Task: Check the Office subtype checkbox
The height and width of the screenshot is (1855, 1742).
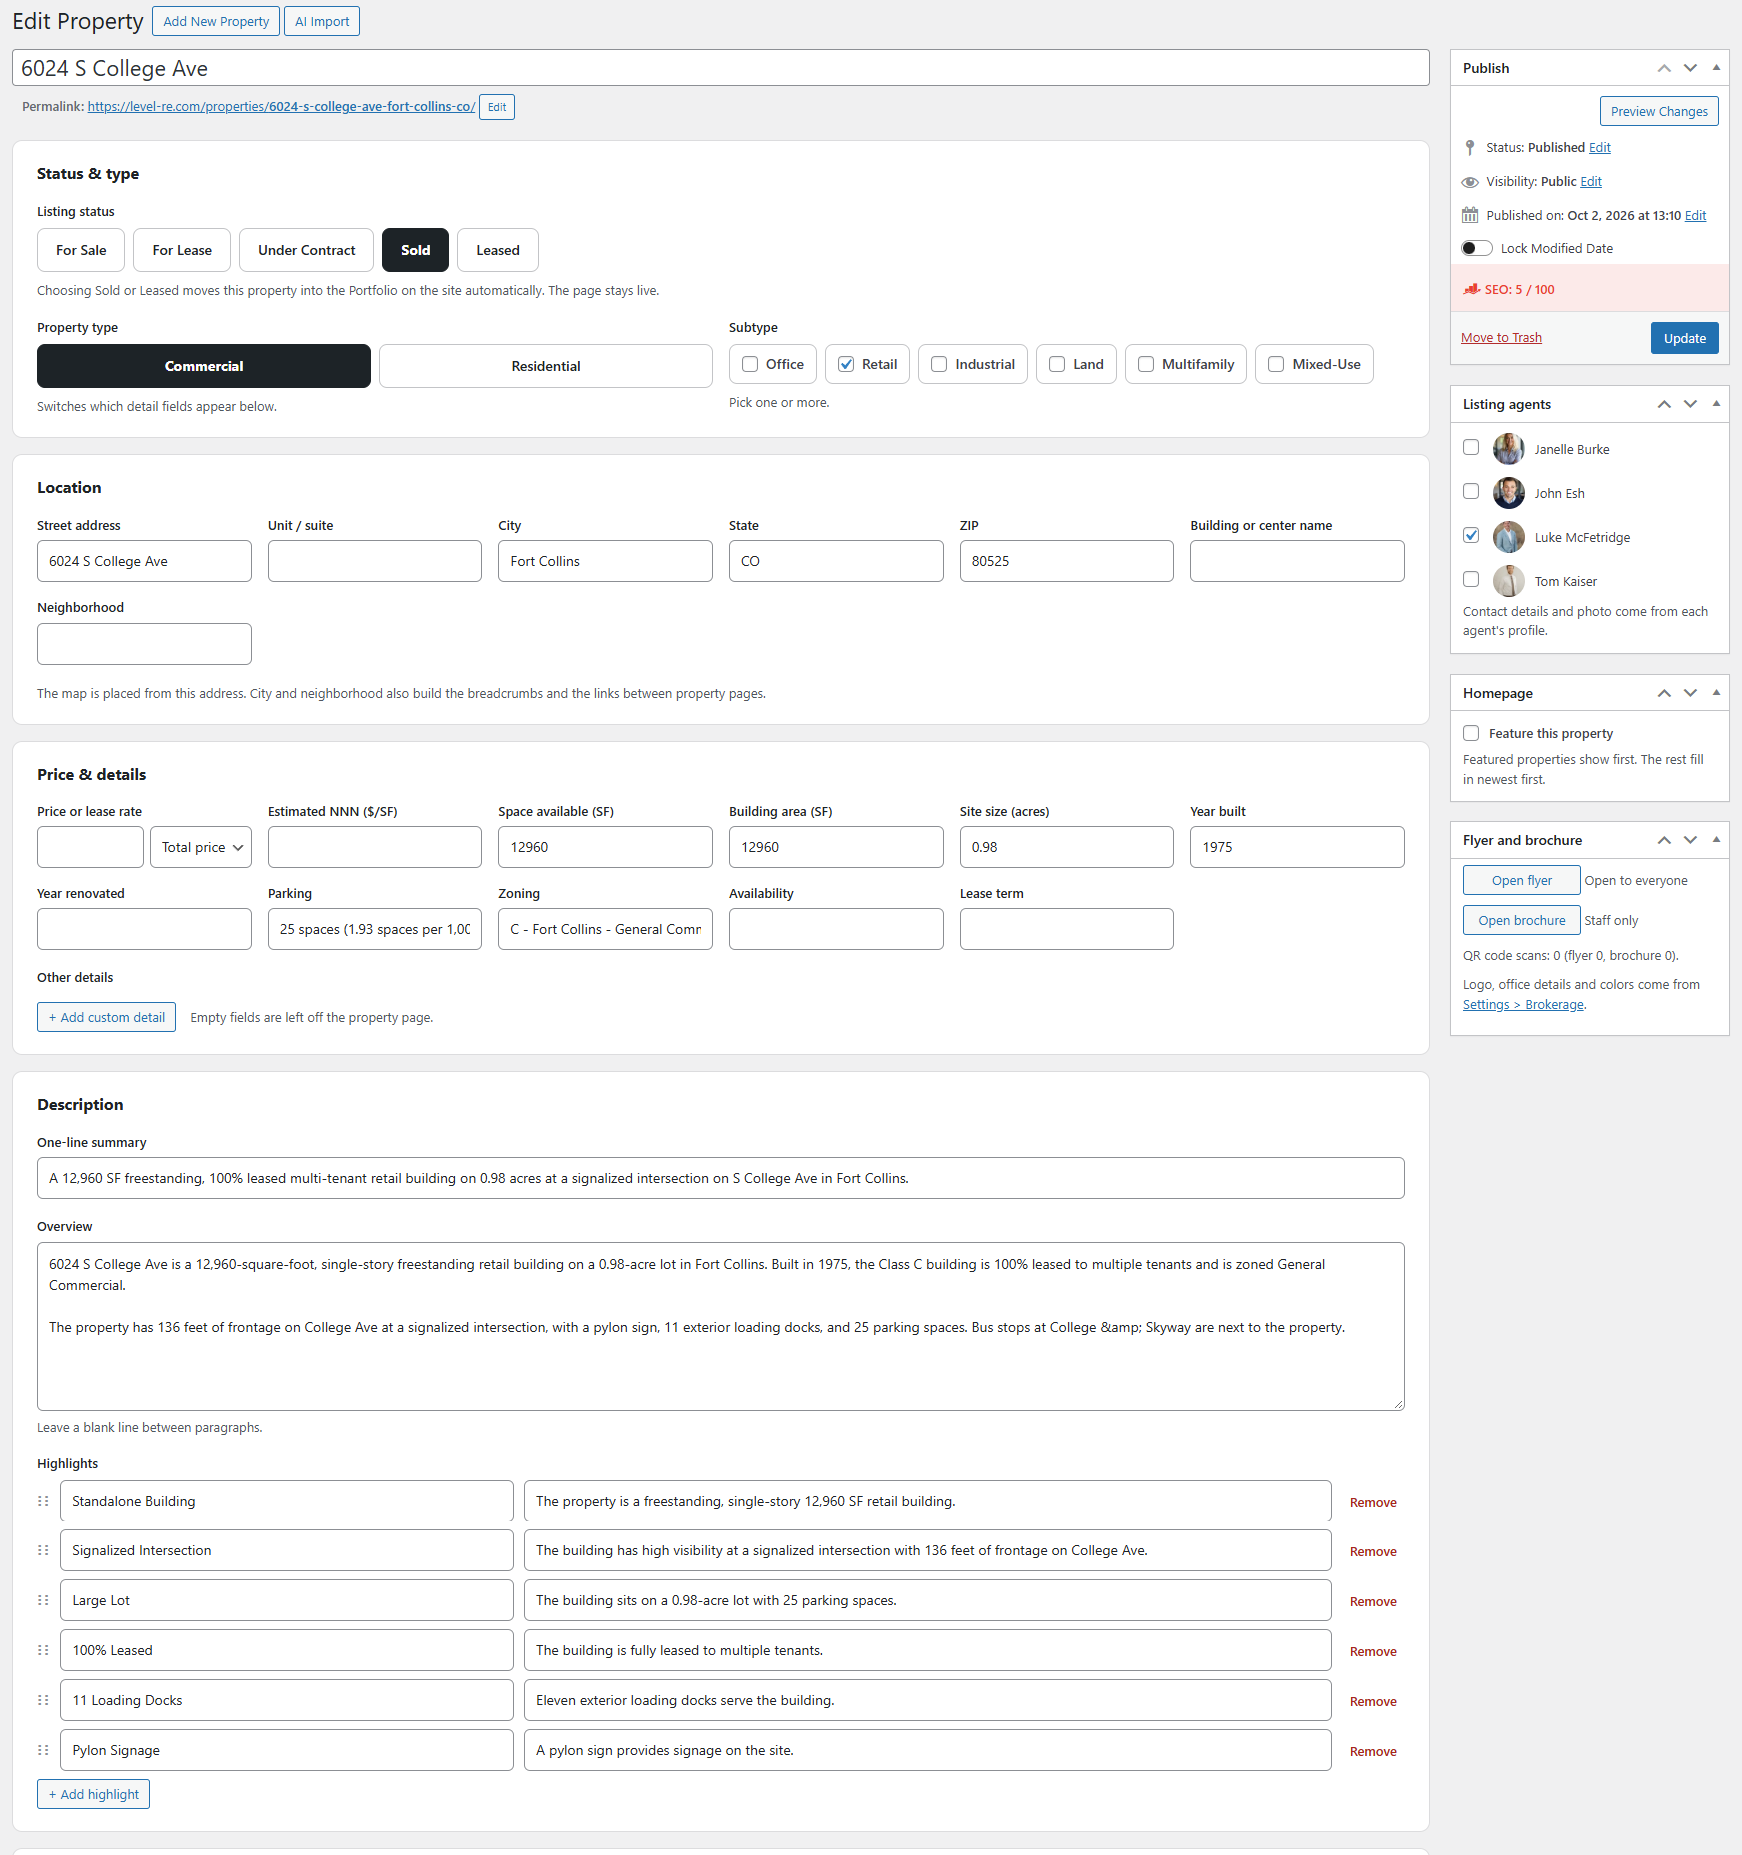Action: click(750, 364)
